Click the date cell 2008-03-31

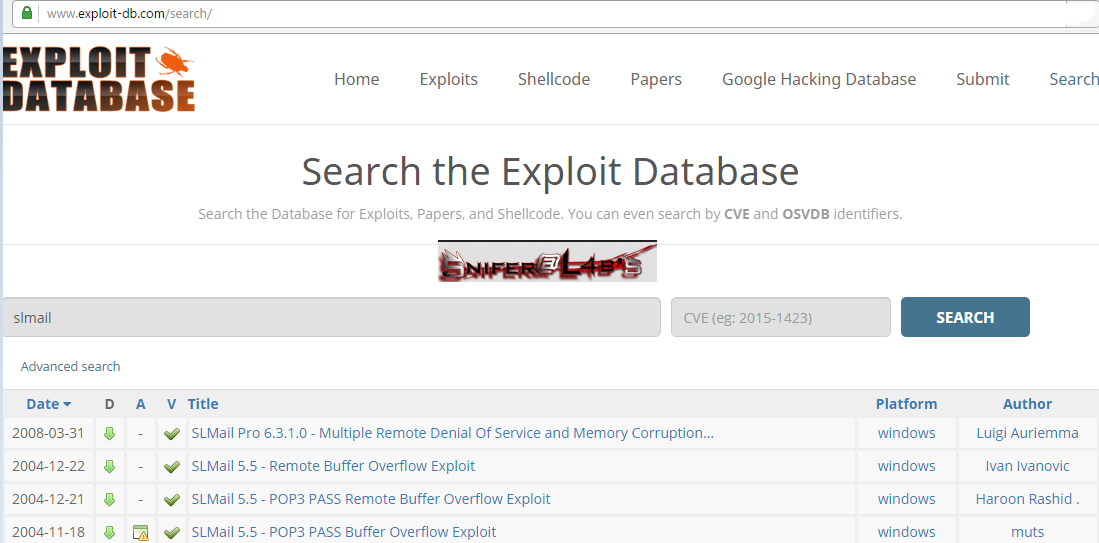click(x=48, y=433)
